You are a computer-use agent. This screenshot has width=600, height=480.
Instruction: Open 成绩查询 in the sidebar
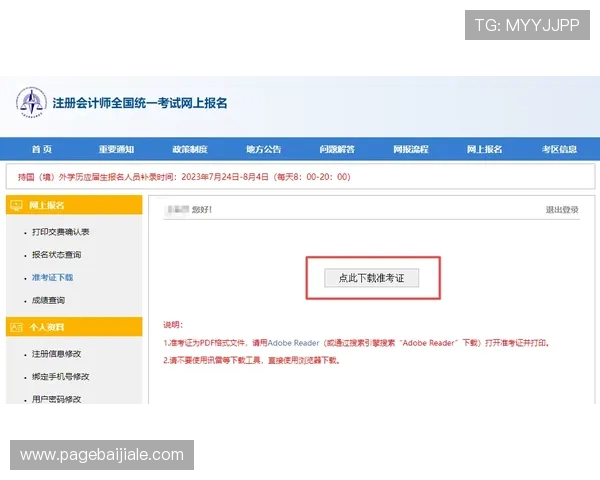pos(49,300)
